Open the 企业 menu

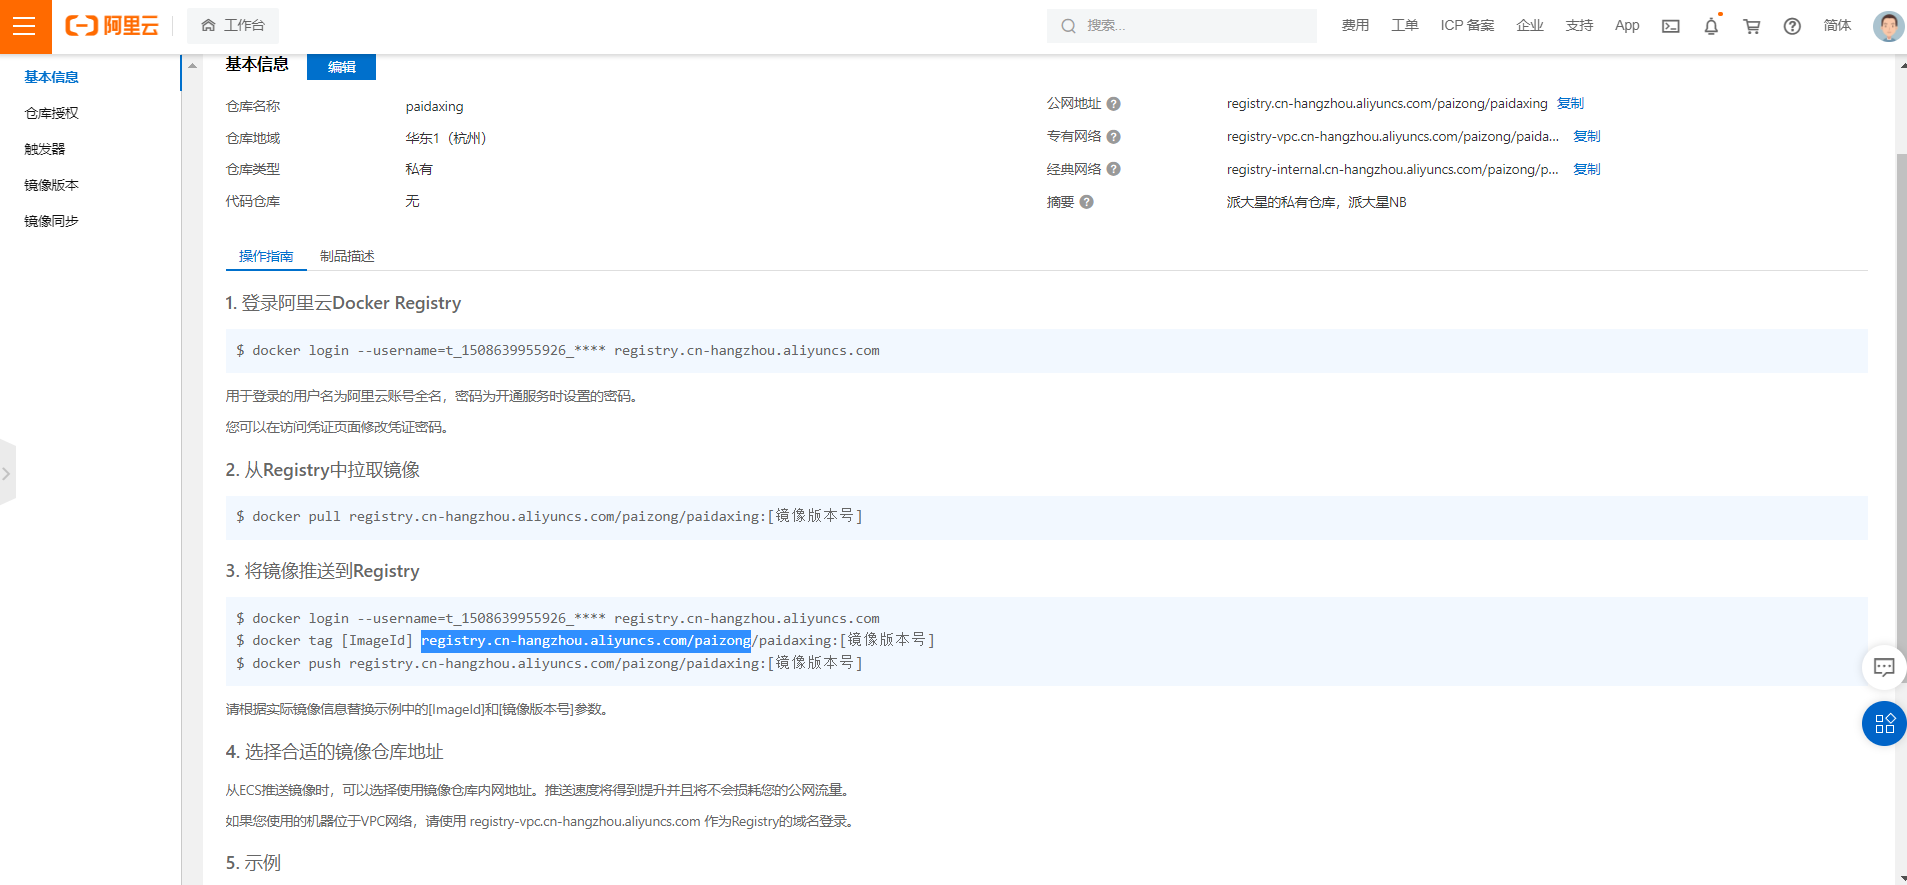1530,26
